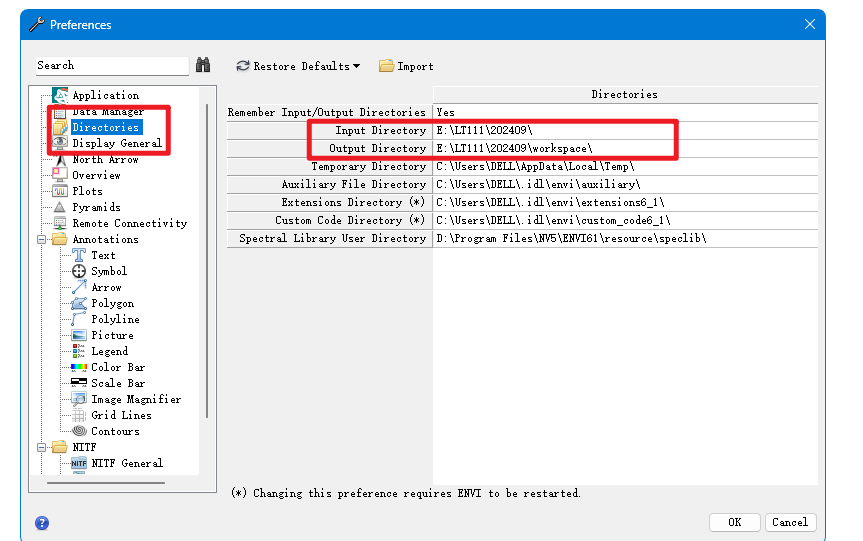Select Directories in the preferences tree
Image resolution: width=863 pixels, height=541 pixels.
click(106, 127)
